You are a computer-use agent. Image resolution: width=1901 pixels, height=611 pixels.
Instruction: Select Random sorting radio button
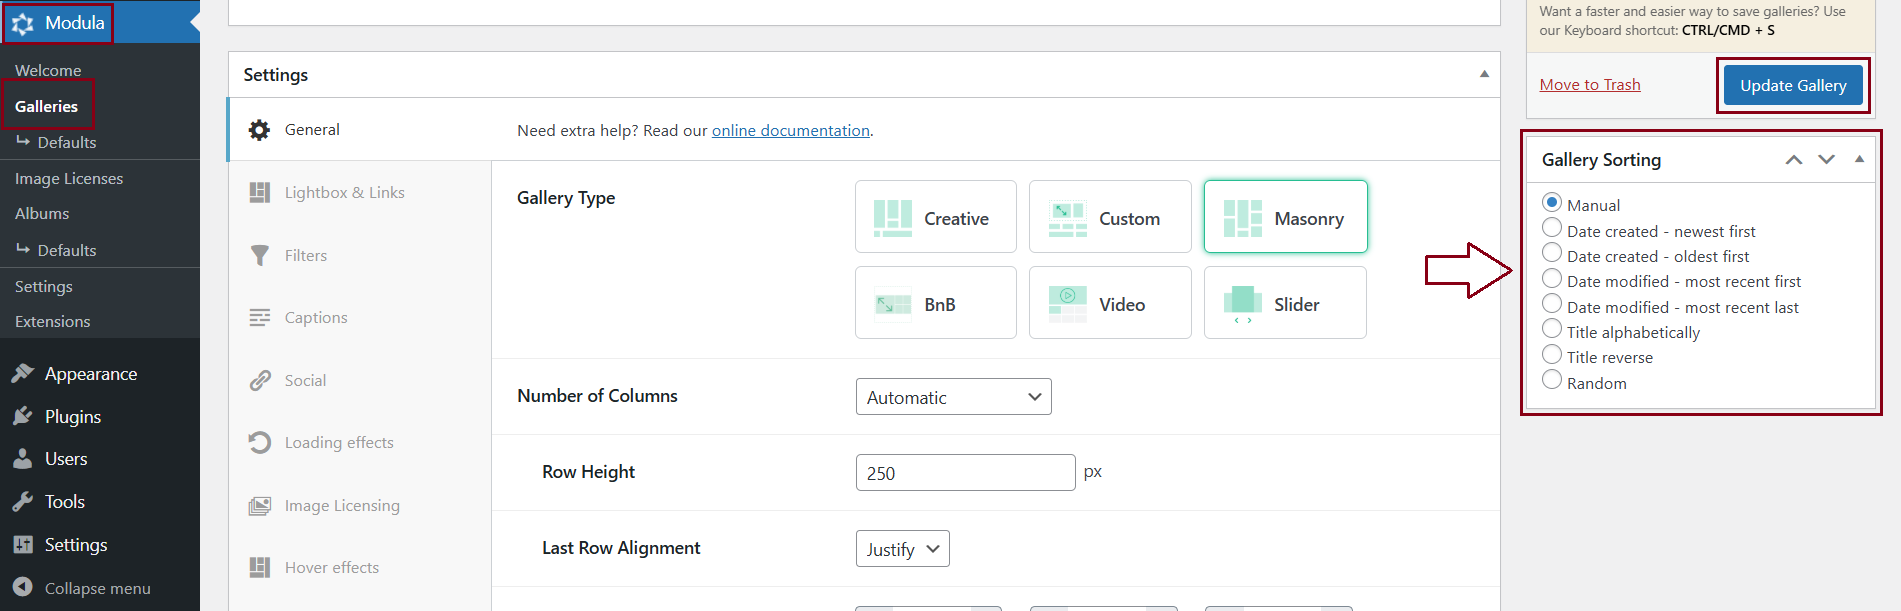[1552, 380]
